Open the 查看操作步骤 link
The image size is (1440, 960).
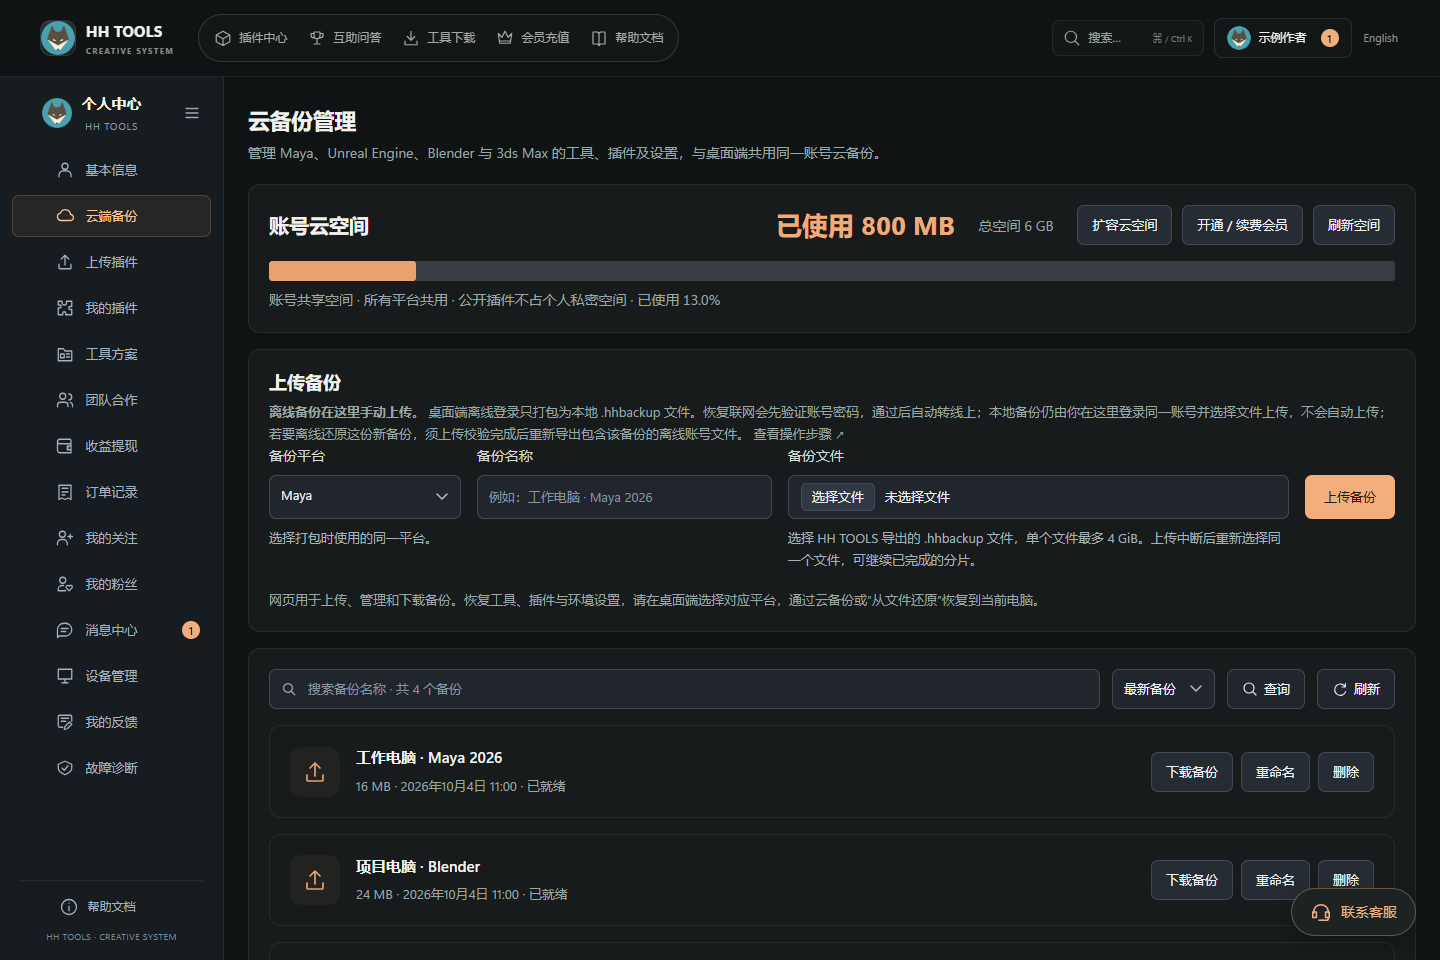point(798,434)
